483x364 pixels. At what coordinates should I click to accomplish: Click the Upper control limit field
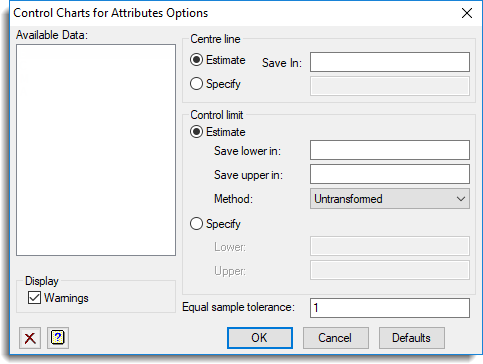[x=390, y=270]
